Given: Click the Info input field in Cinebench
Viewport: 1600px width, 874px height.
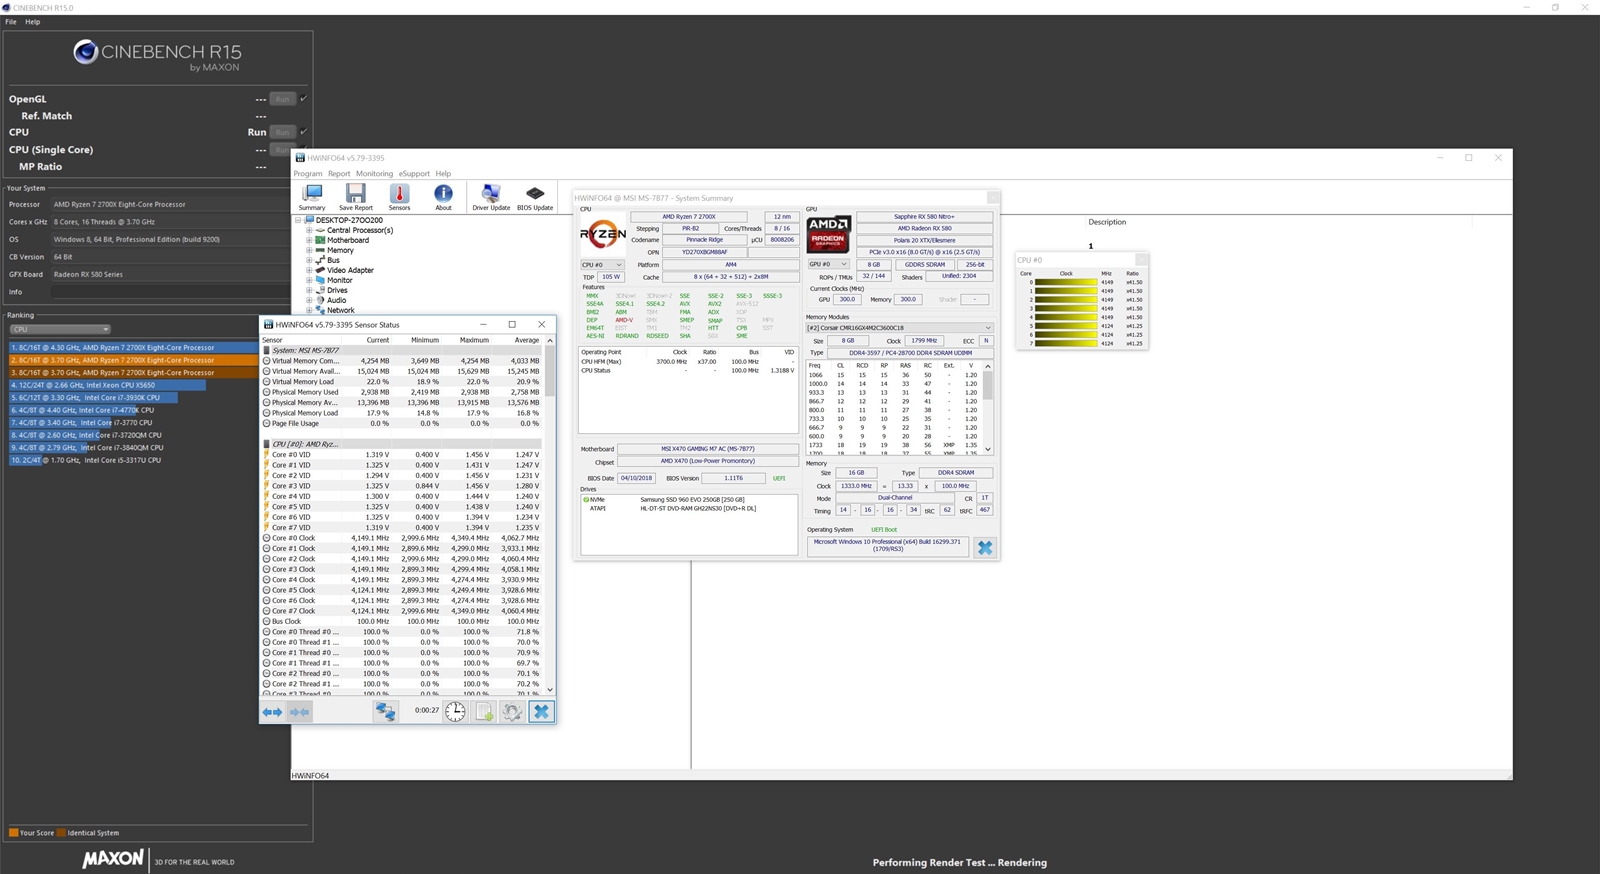Looking at the screenshot, I should (170, 292).
